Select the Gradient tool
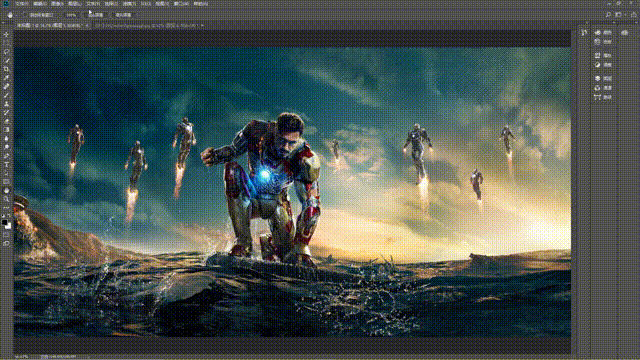Viewport: 640px width, 360px height. tap(6, 129)
